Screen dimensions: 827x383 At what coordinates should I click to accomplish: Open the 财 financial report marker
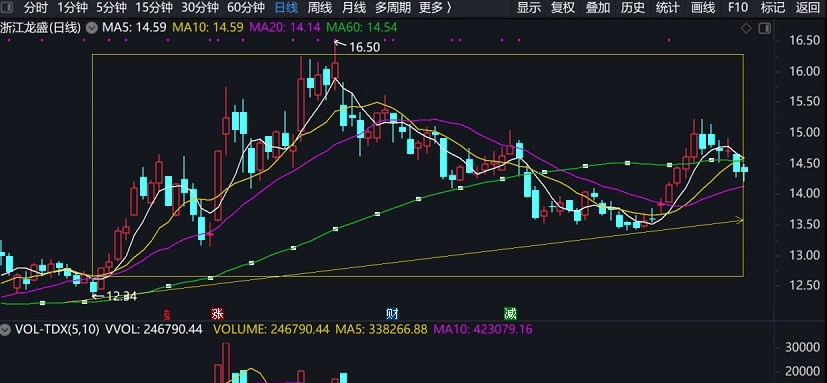click(392, 314)
